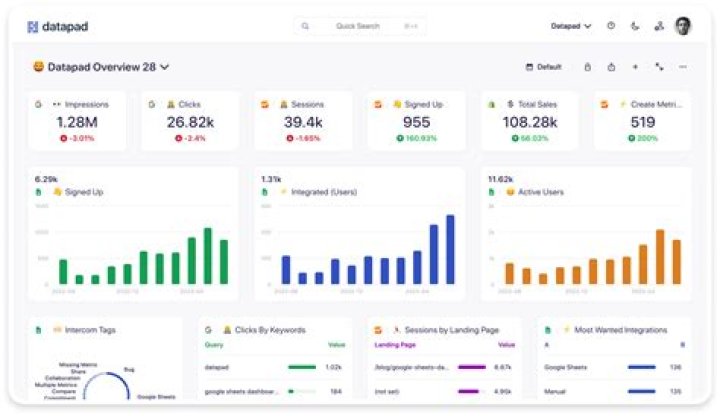Open the team members icon in header

pos(659,26)
